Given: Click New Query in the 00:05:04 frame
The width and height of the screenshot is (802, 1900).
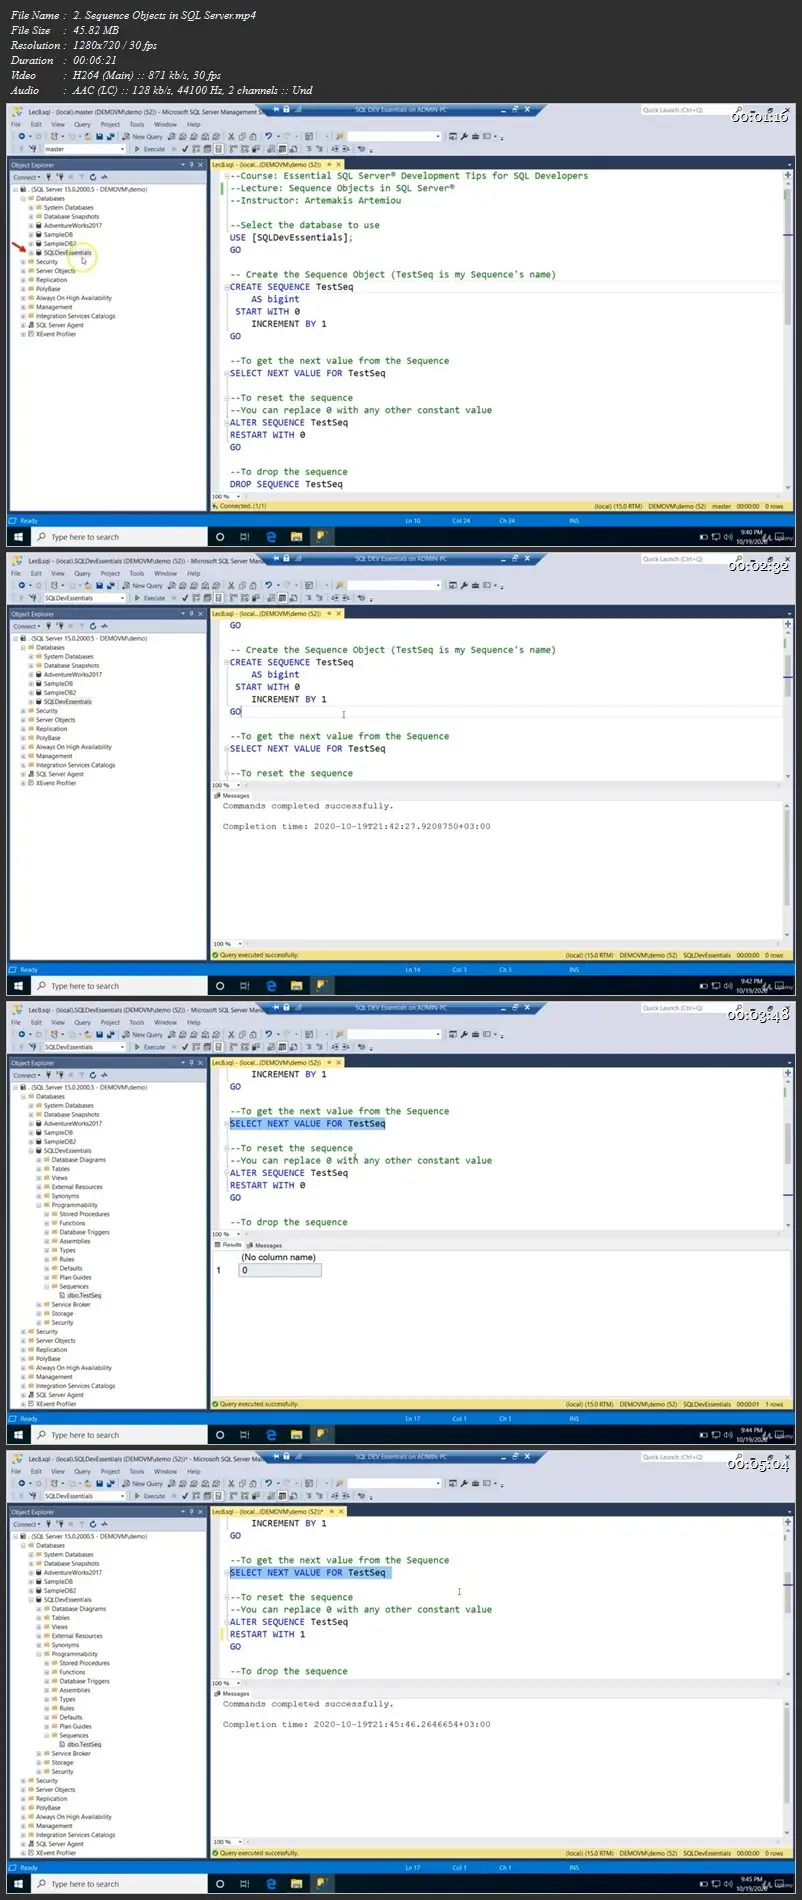Looking at the screenshot, I should [143, 1483].
